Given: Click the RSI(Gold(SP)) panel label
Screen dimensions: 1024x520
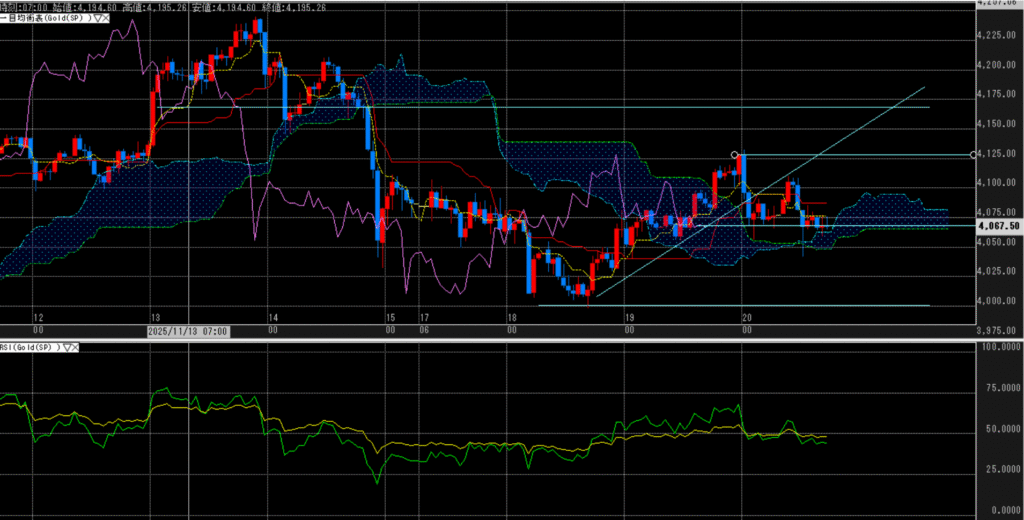Looking at the screenshot, I should click(30, 346).
